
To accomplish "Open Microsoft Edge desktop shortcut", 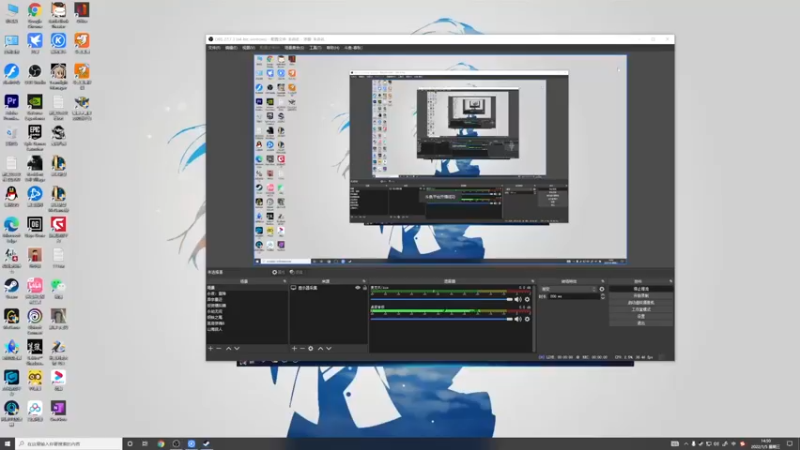I will [11, 230].
